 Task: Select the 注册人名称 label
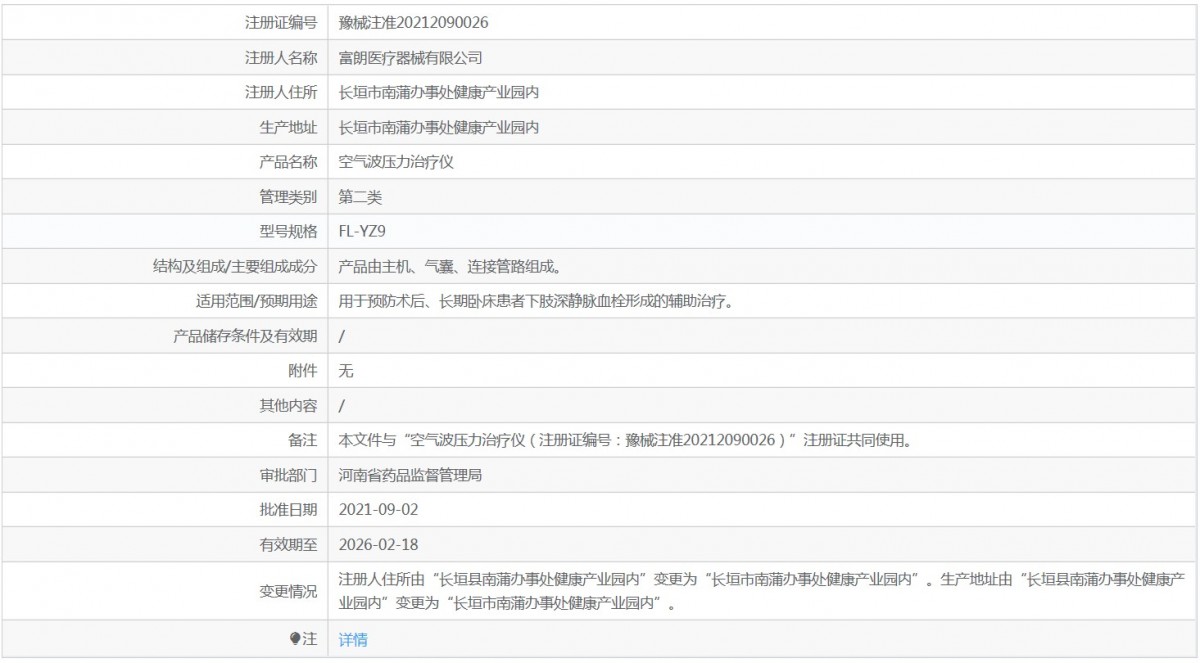(x=281, y=58)
